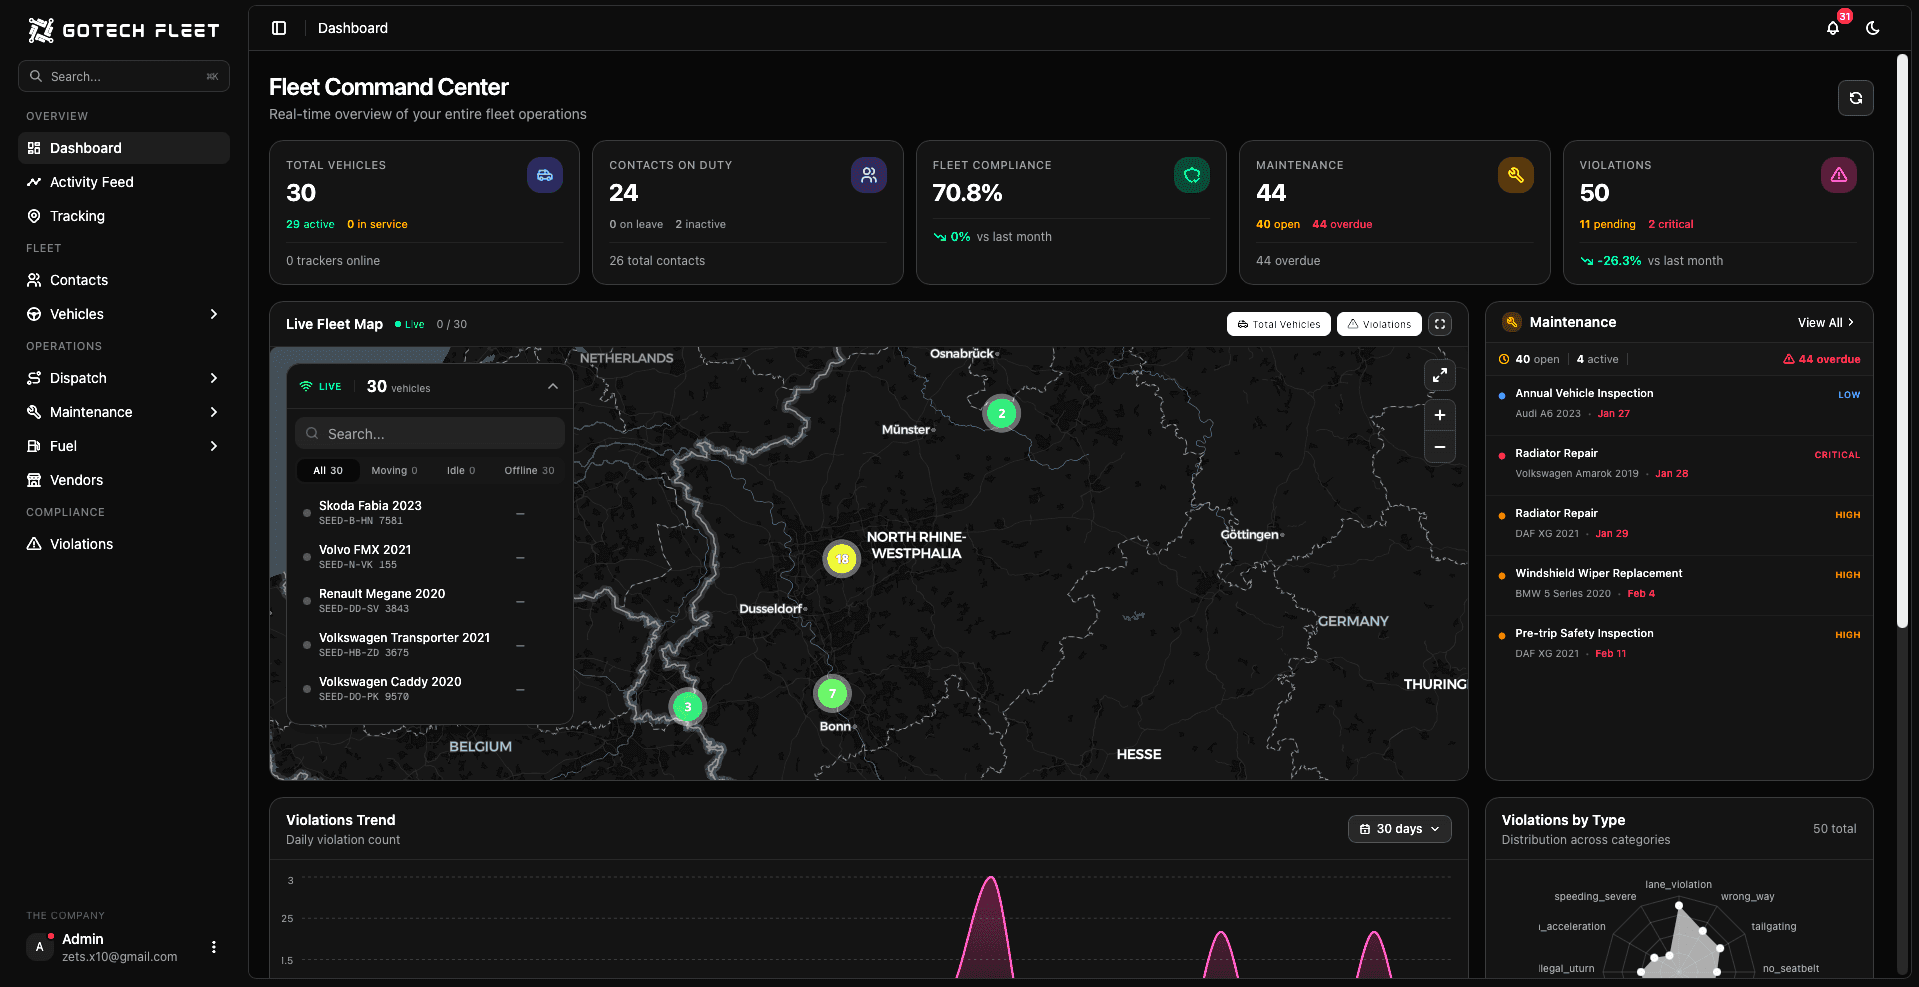Open the notifications bell
1919x987 pixels.
tap(1832, 28)
